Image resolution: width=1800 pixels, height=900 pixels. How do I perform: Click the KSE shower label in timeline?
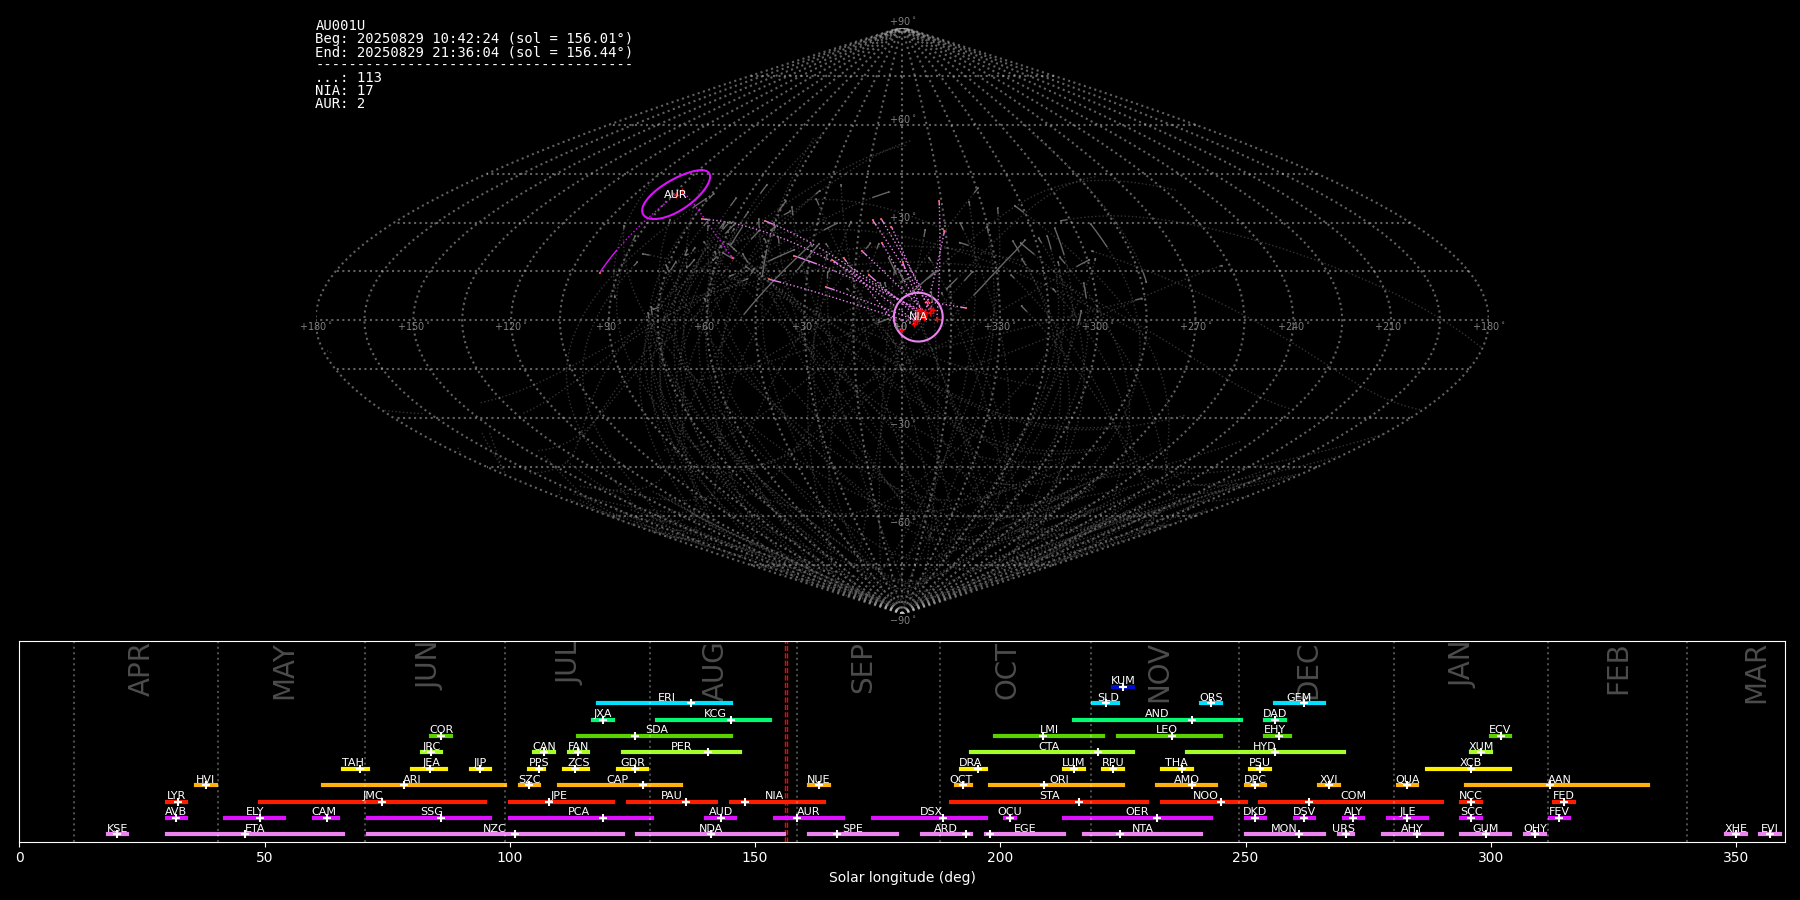[117, 829]
